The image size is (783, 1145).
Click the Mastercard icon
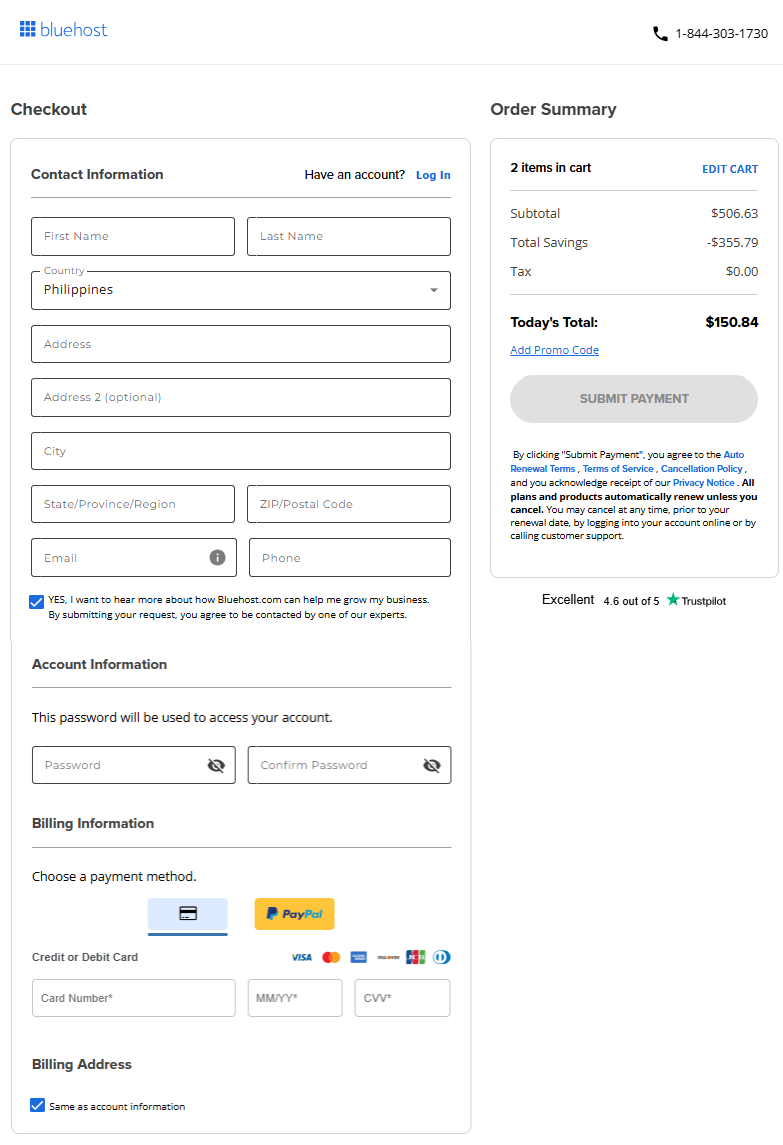coord(331,957)
